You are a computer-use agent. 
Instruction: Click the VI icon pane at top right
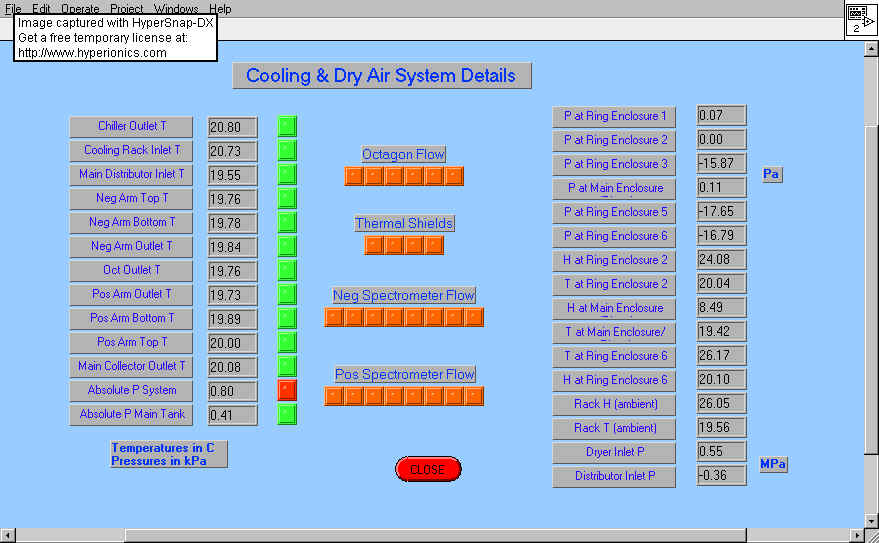tap(861, 20)
